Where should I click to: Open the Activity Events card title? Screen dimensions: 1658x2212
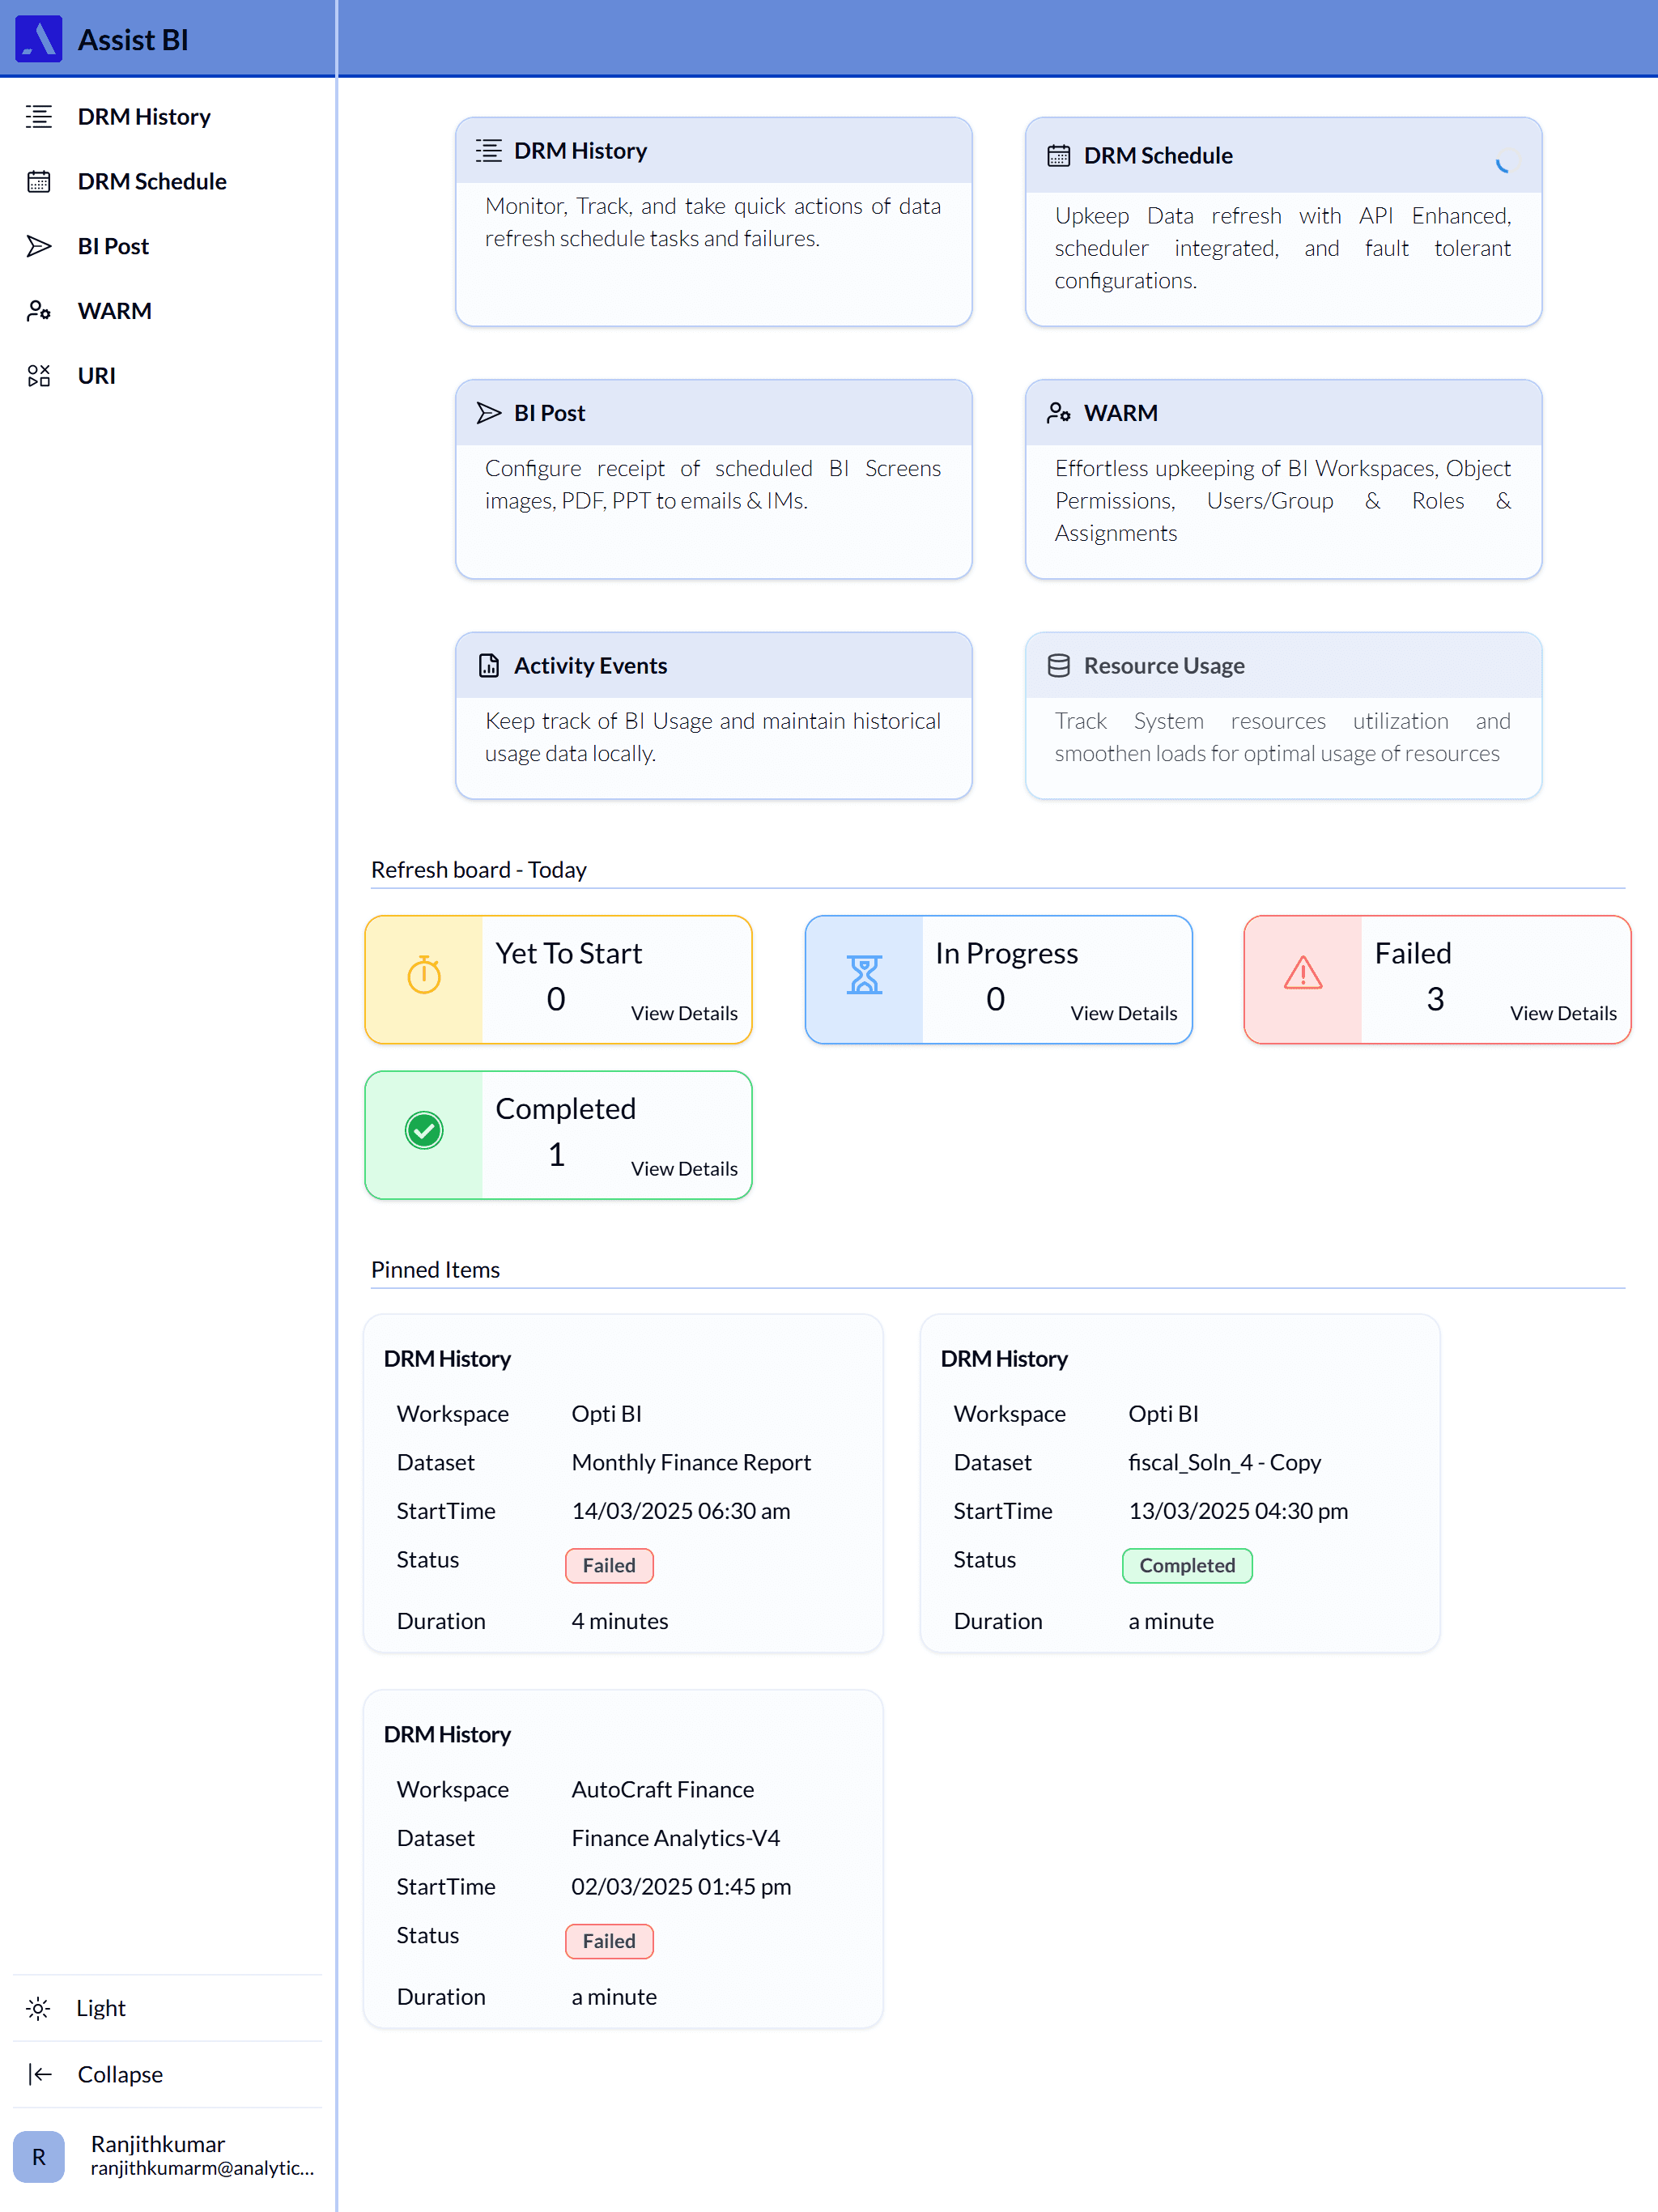590,666
